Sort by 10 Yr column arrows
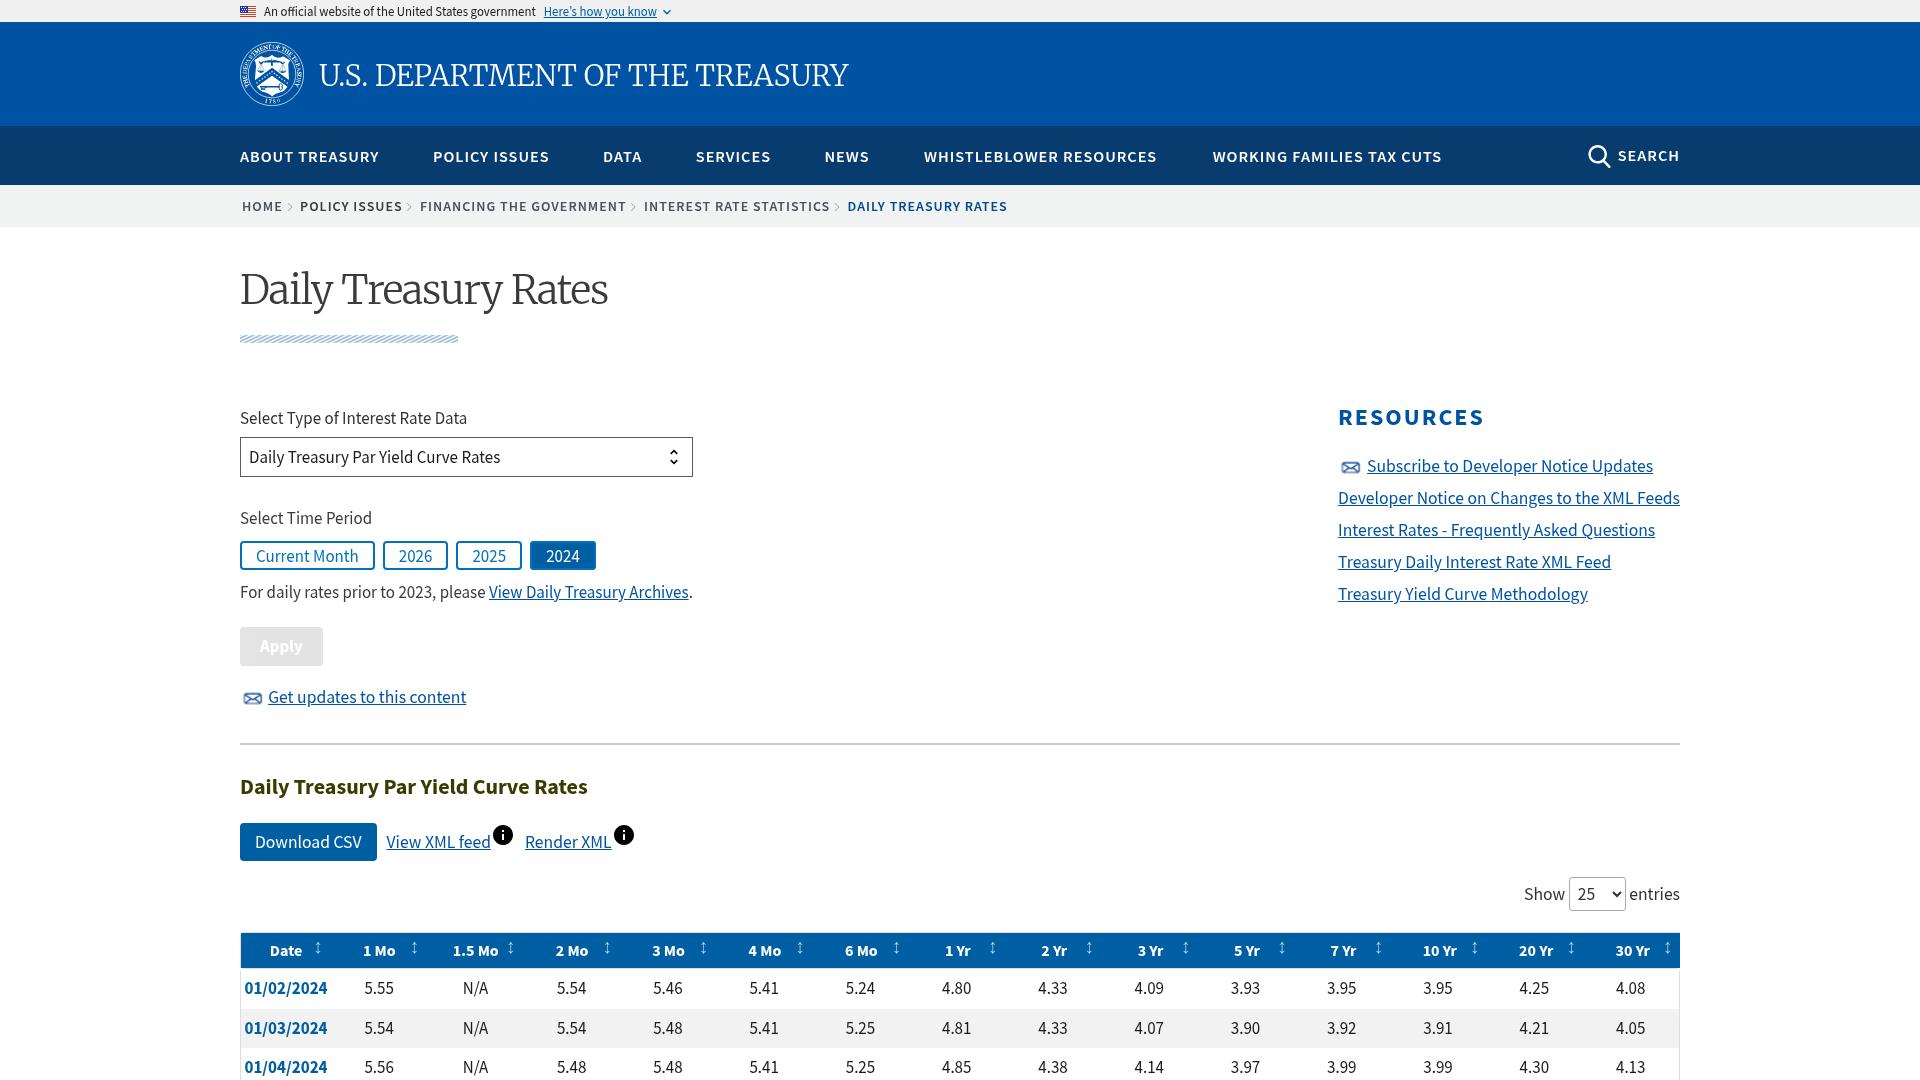Screen dimensions: 1920x1080 coord(1474,948)
